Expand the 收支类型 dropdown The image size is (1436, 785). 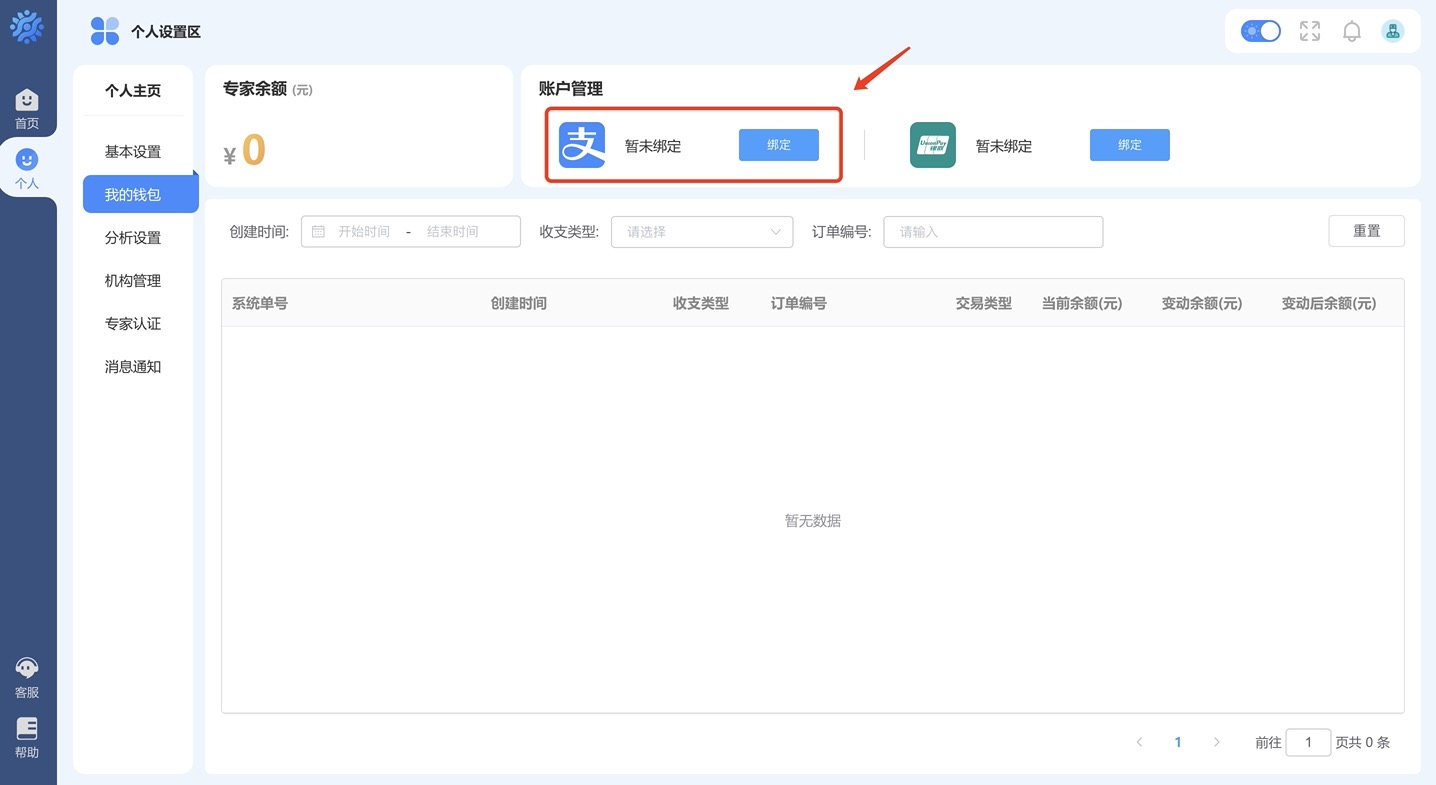coord(702,232)
